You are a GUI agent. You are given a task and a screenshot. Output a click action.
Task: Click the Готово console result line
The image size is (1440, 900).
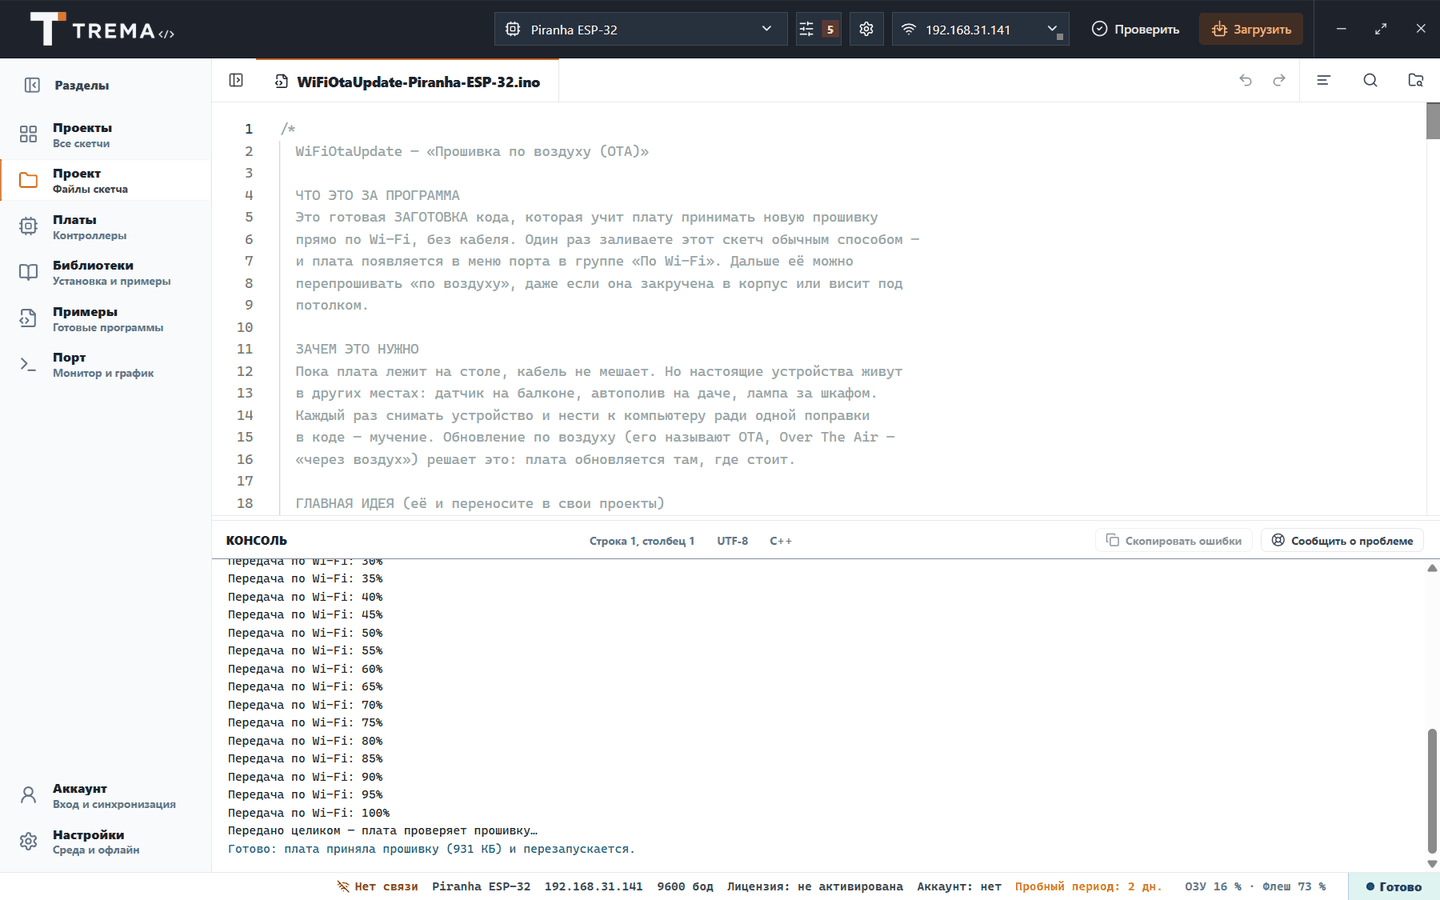pyautogui.click(x=431, y=849)
